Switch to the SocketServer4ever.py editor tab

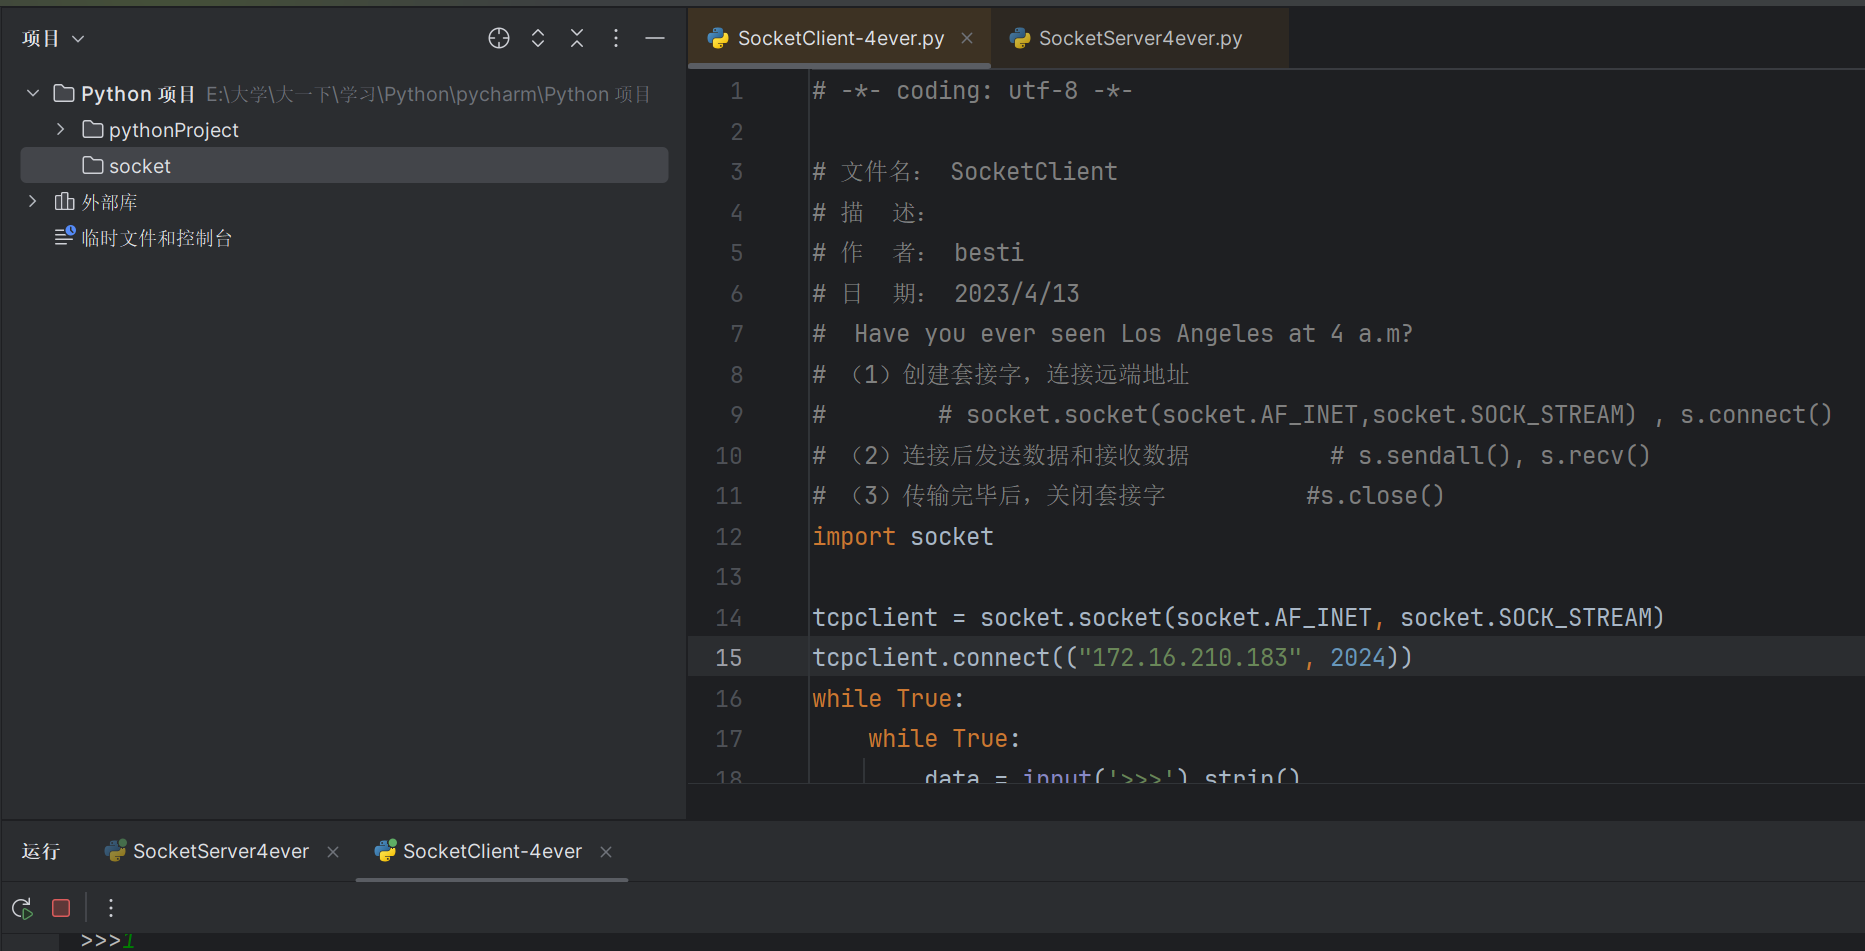[x=1139, y=38]
